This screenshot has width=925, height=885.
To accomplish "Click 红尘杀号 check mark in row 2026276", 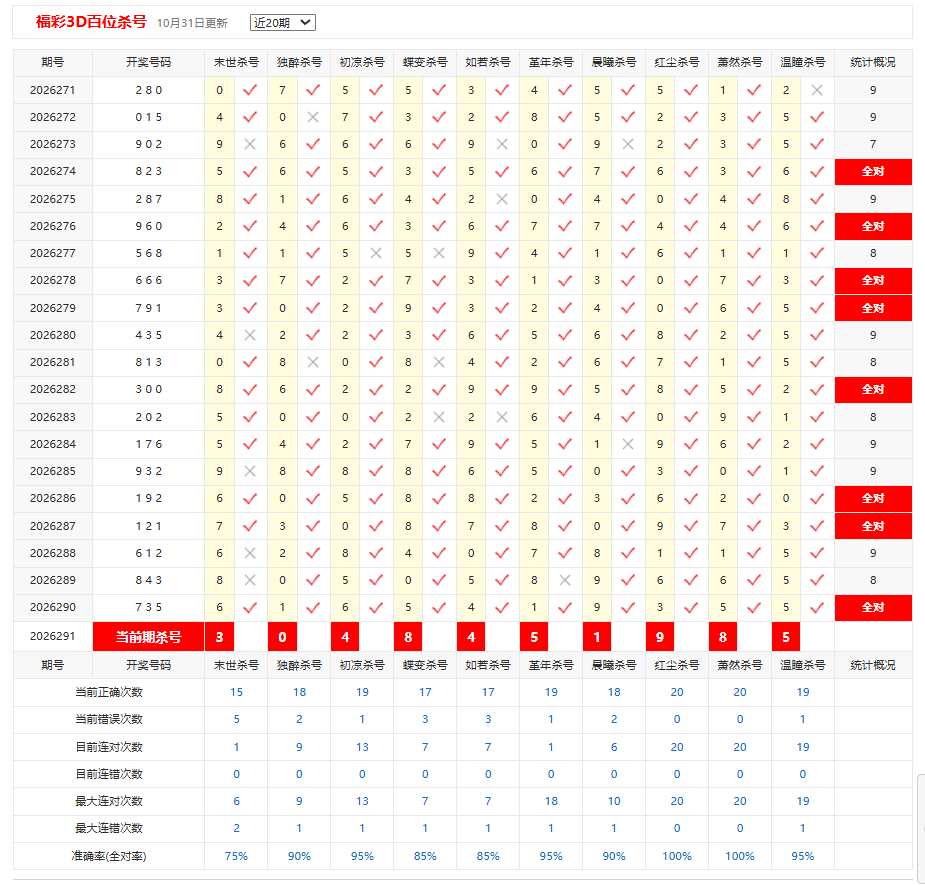I will [x=691, y=227].
